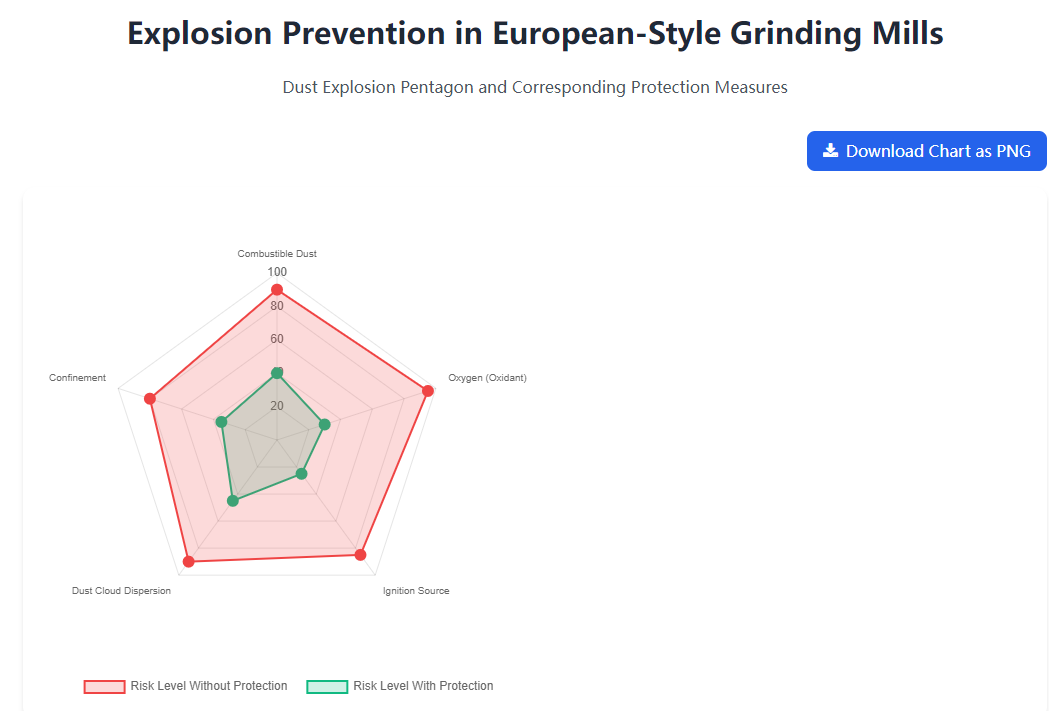Screen dimensions: 1049x711
Task: Click the green legend color box
Action: (327, 686)
